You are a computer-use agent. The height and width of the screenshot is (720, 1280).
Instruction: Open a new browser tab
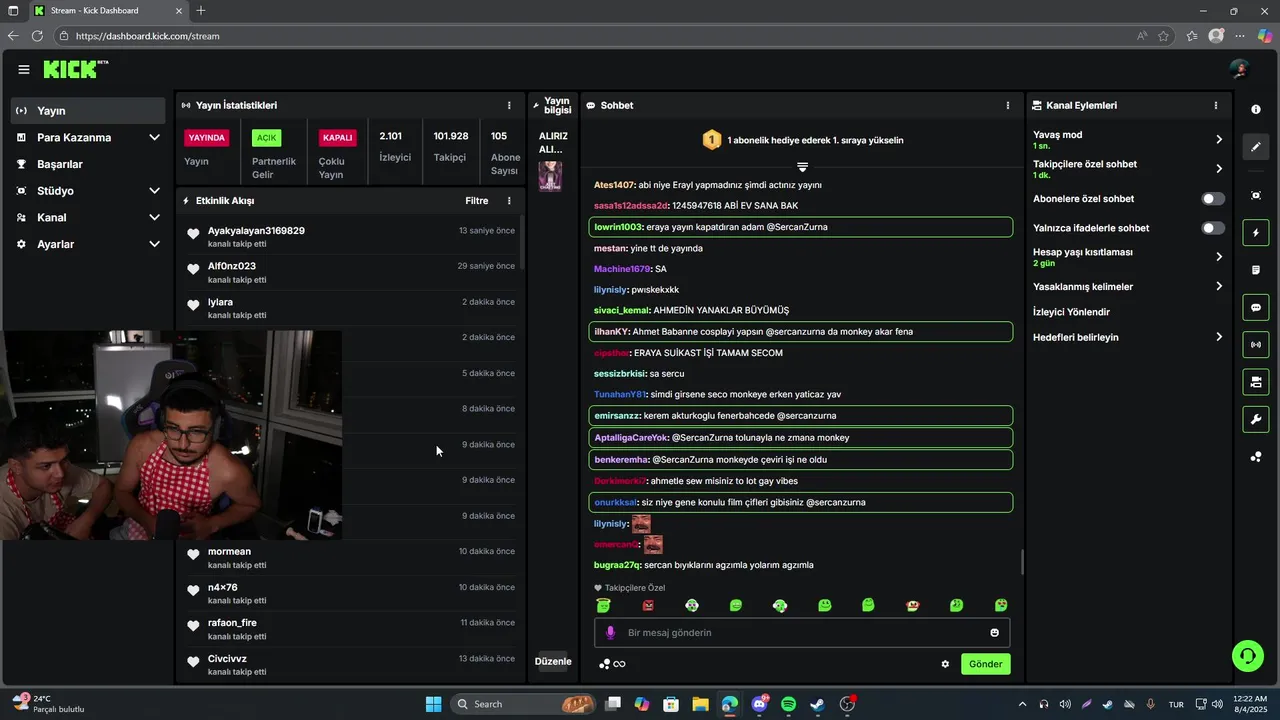point(201,11)
